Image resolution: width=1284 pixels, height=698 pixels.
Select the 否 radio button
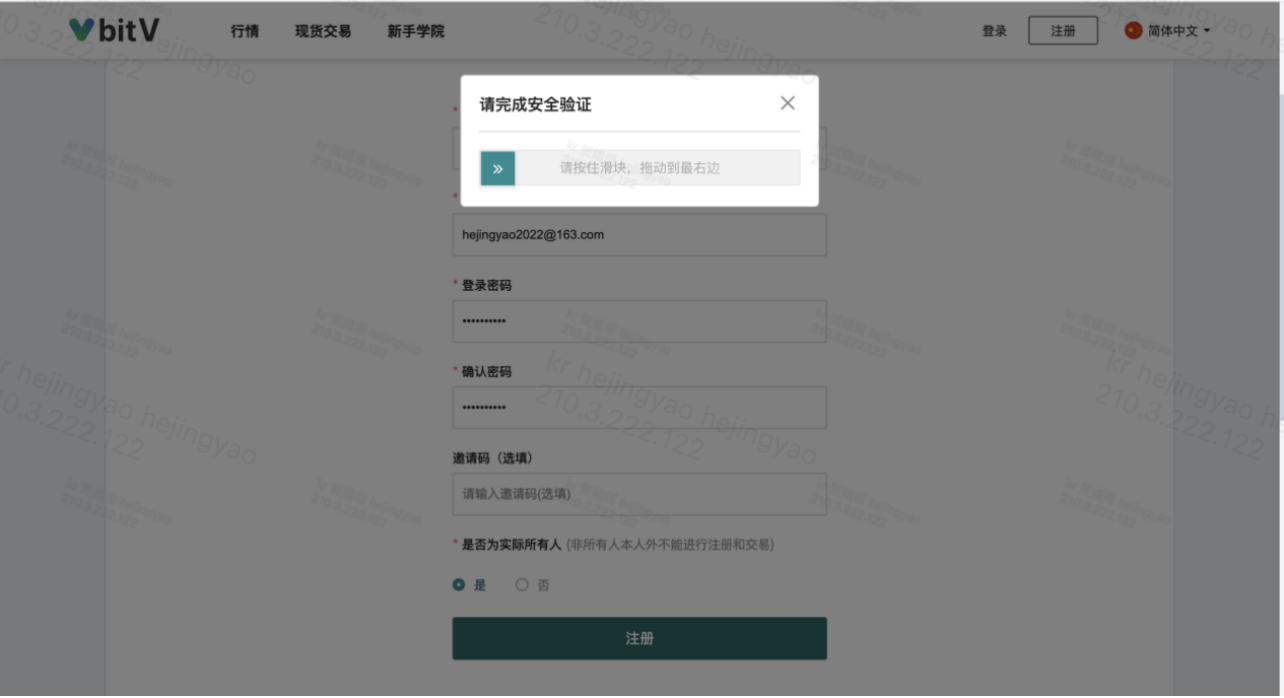(x=521, y=584)
